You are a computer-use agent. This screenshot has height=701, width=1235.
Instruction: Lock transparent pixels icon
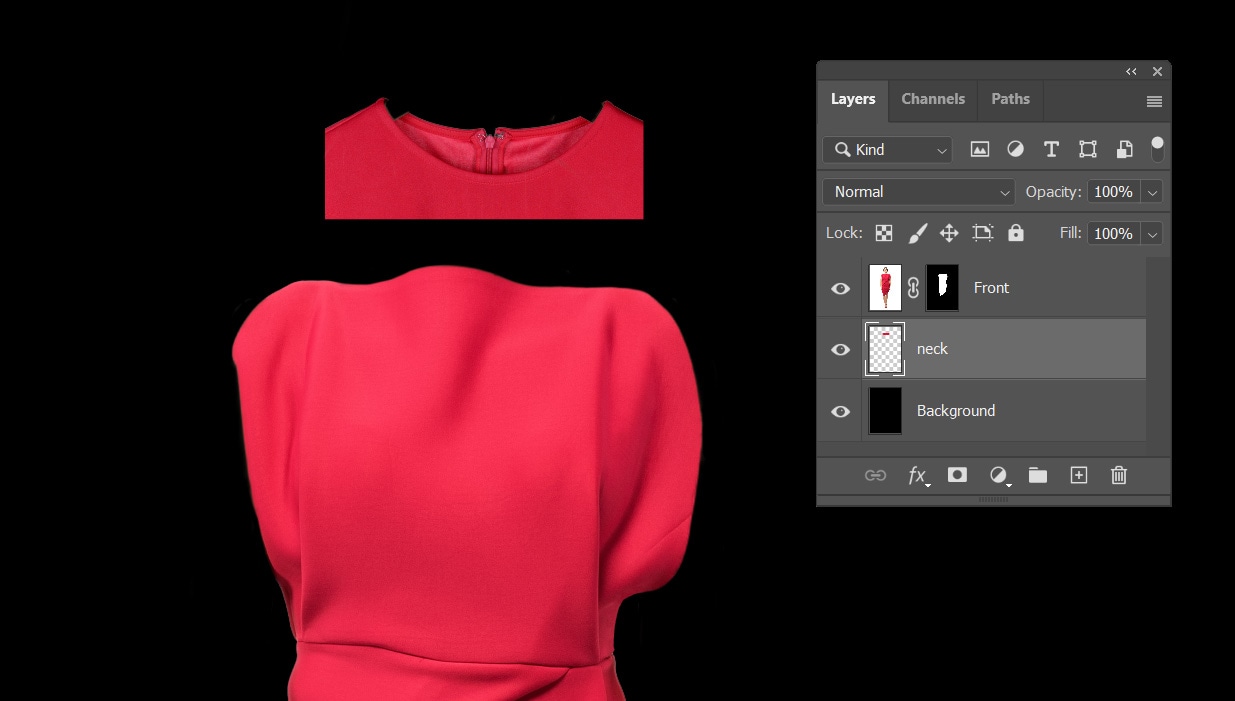[884, 233]
